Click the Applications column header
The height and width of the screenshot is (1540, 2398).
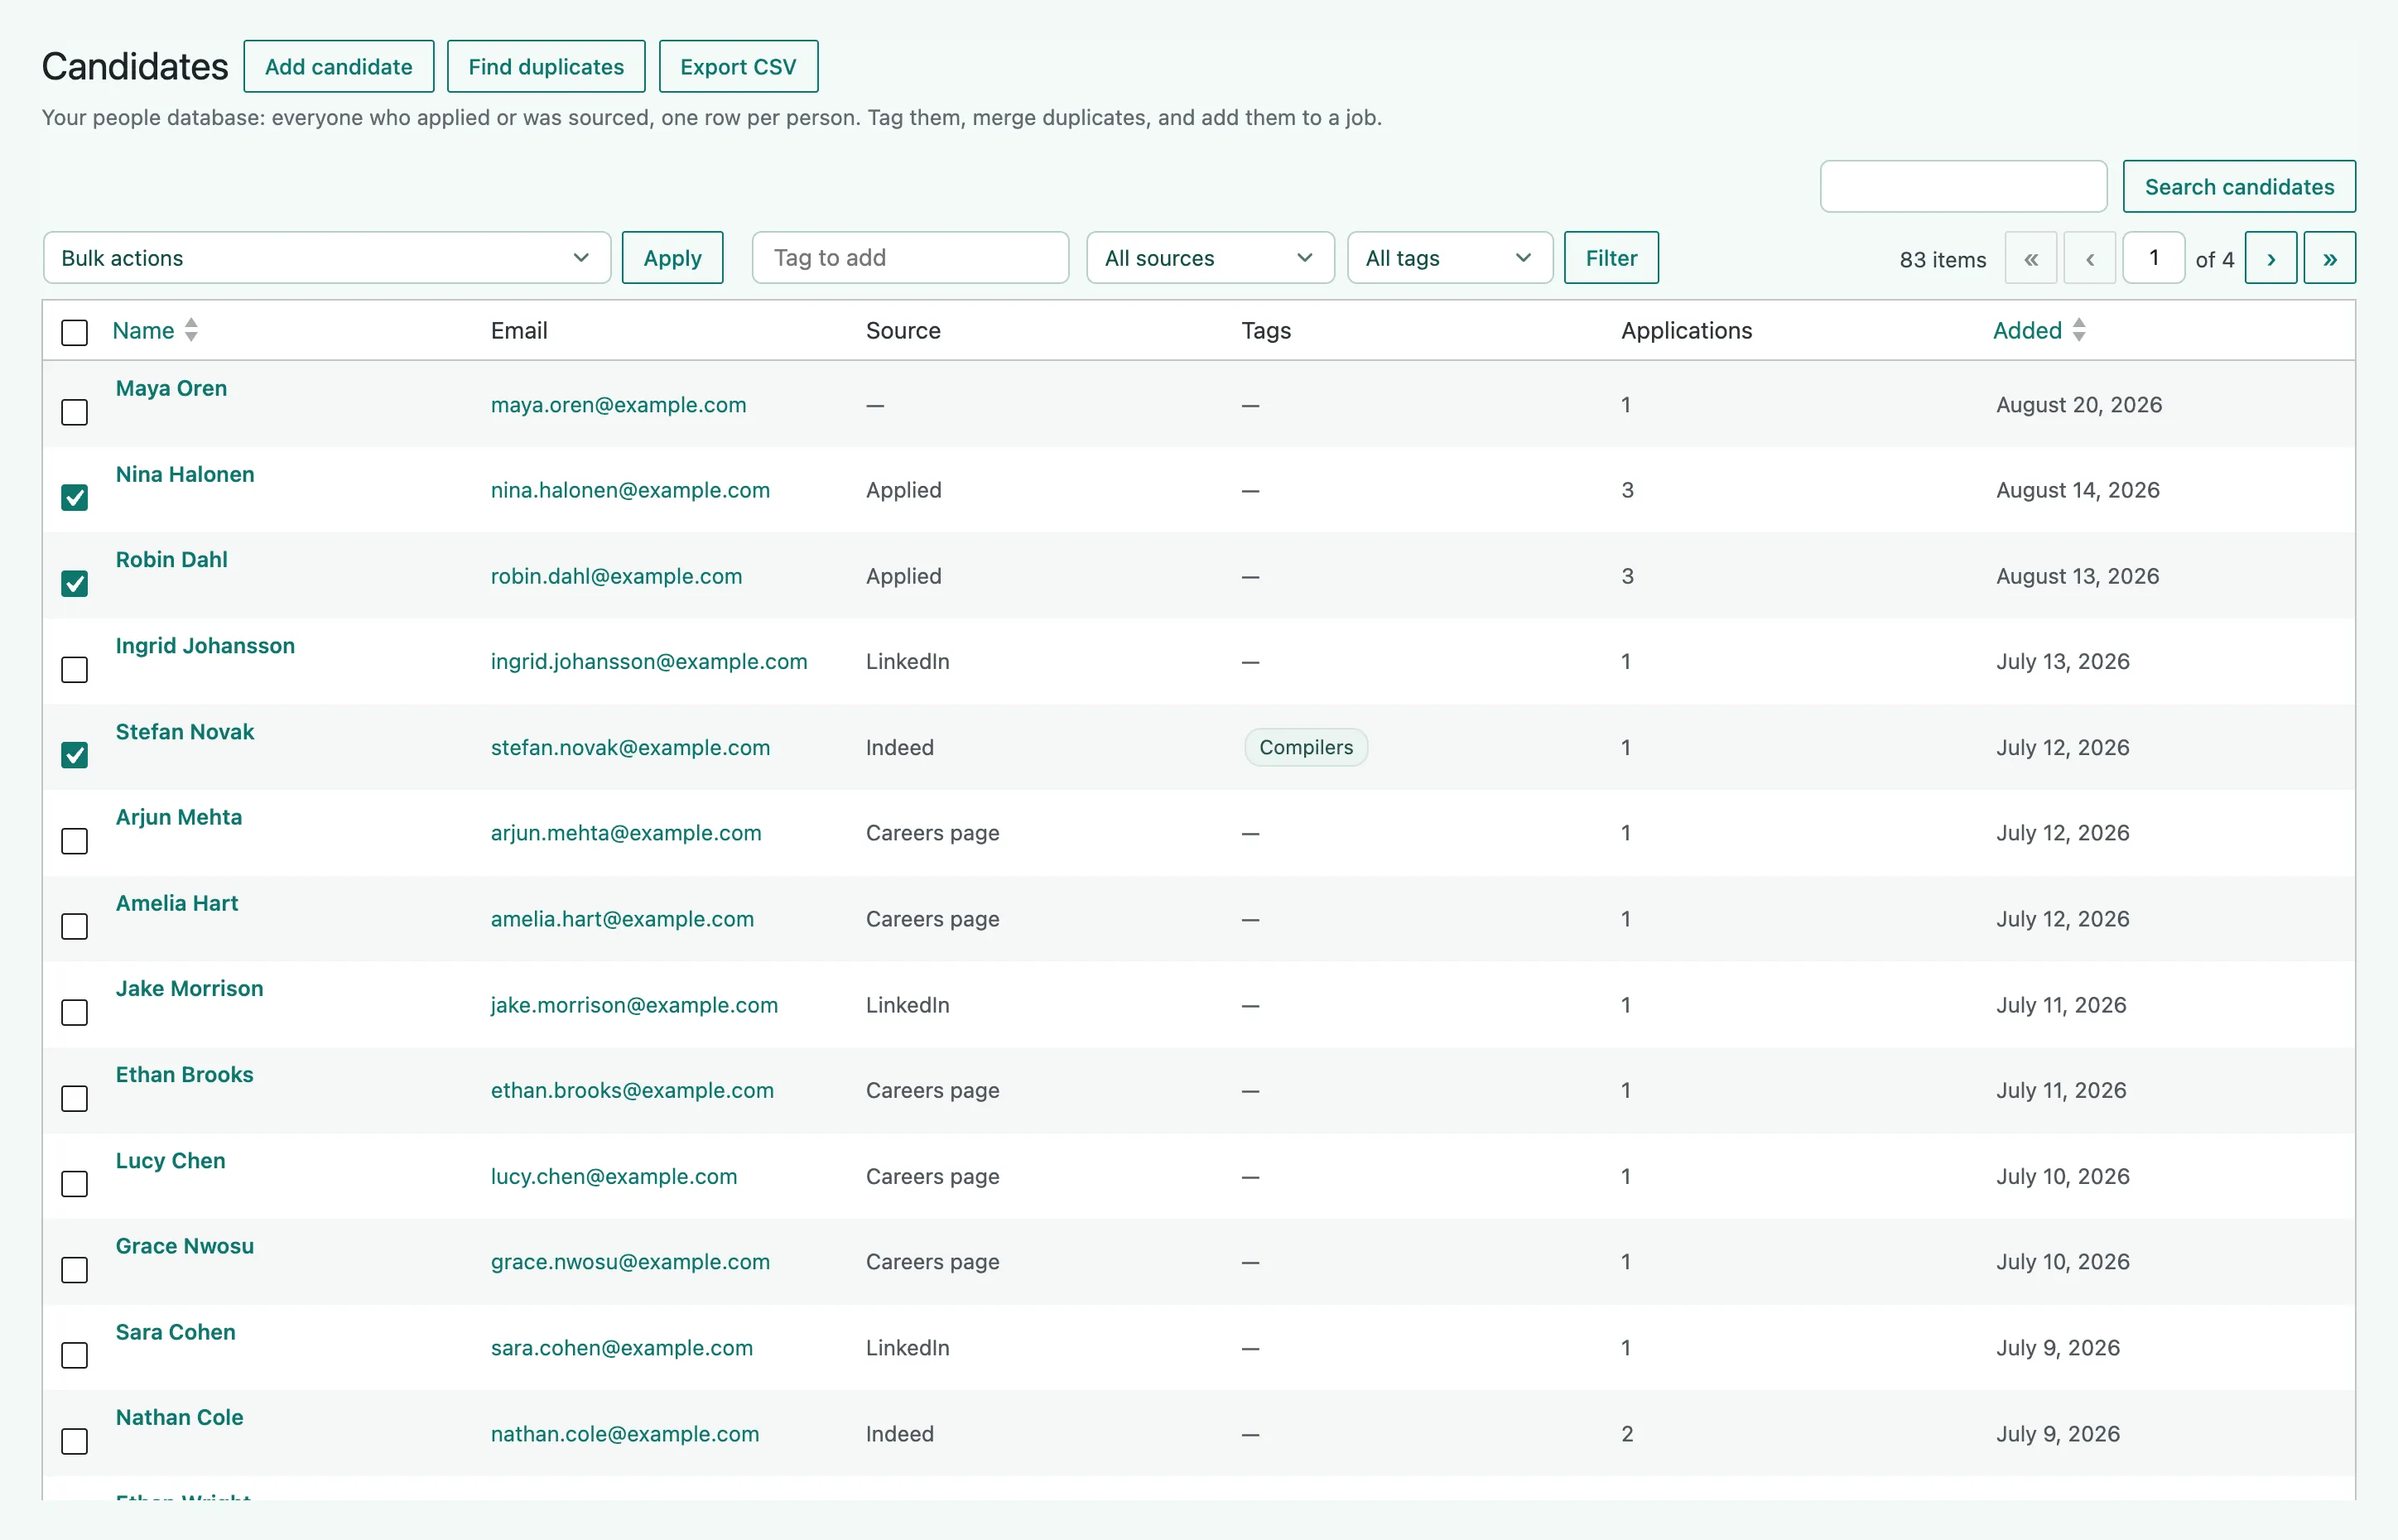(x=1686, y=330)
